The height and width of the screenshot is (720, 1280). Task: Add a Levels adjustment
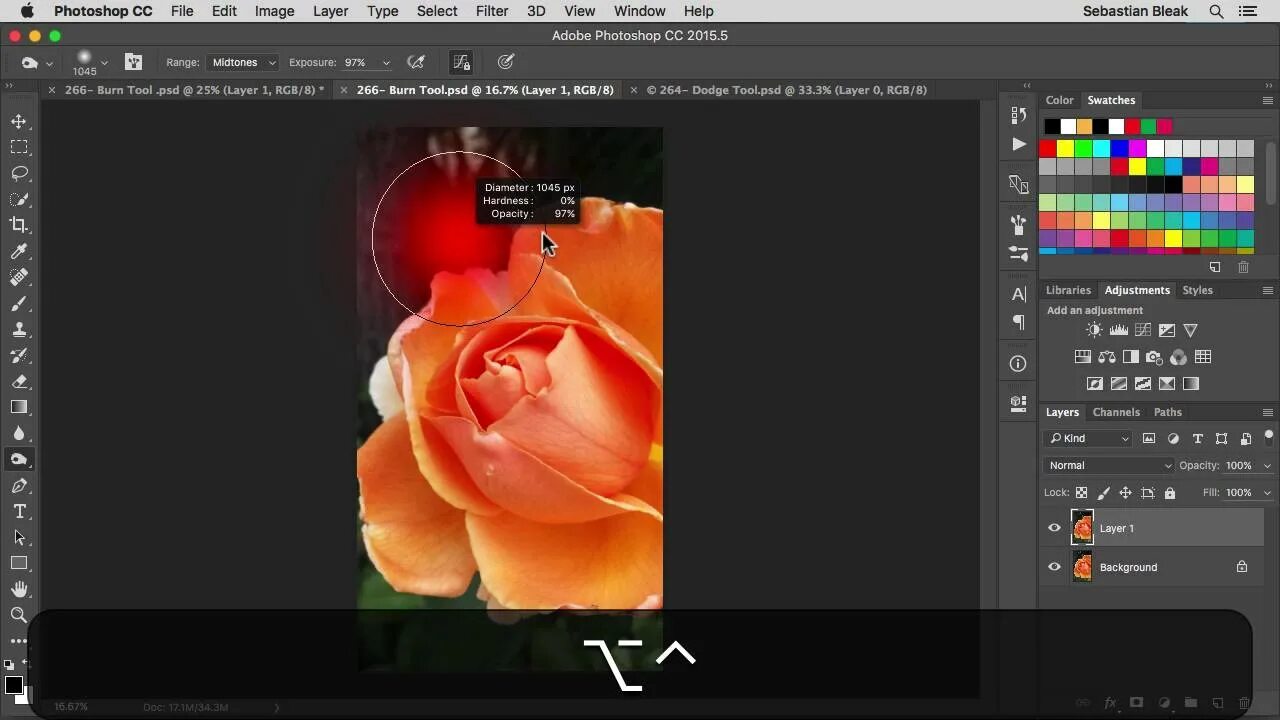pos(1118,330)
